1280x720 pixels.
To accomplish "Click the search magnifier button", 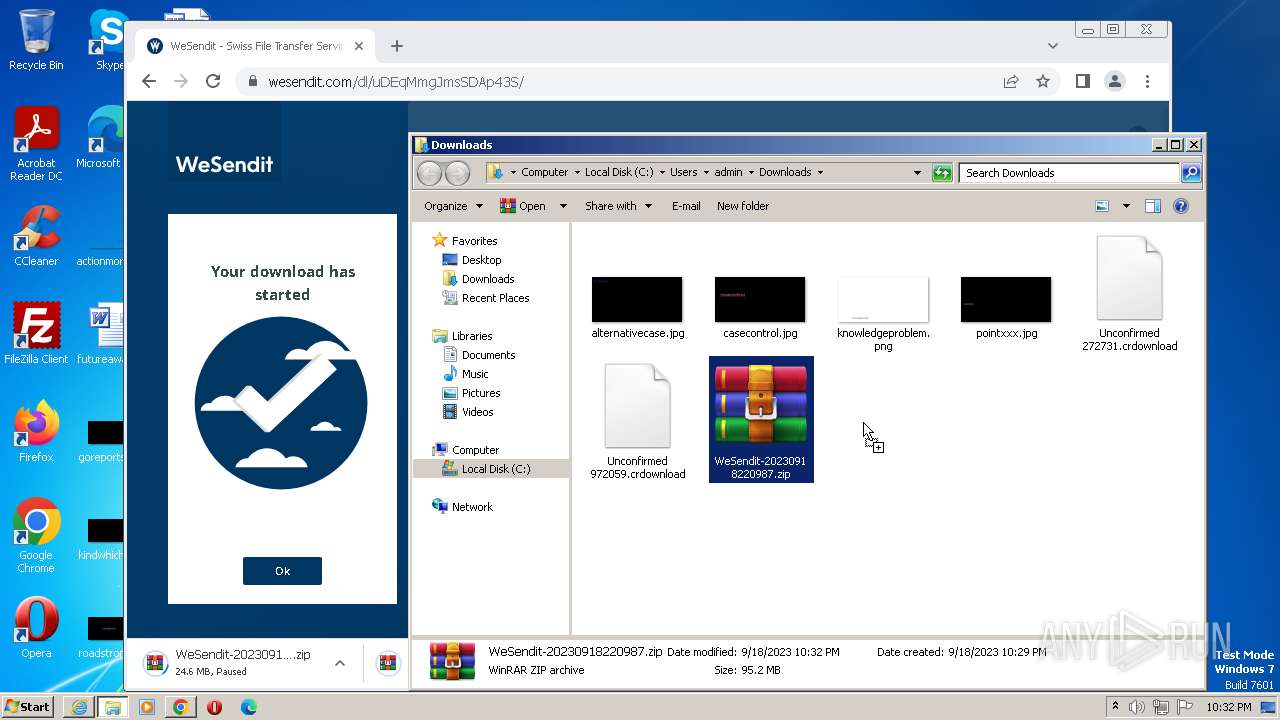I will pos(1191,173).
